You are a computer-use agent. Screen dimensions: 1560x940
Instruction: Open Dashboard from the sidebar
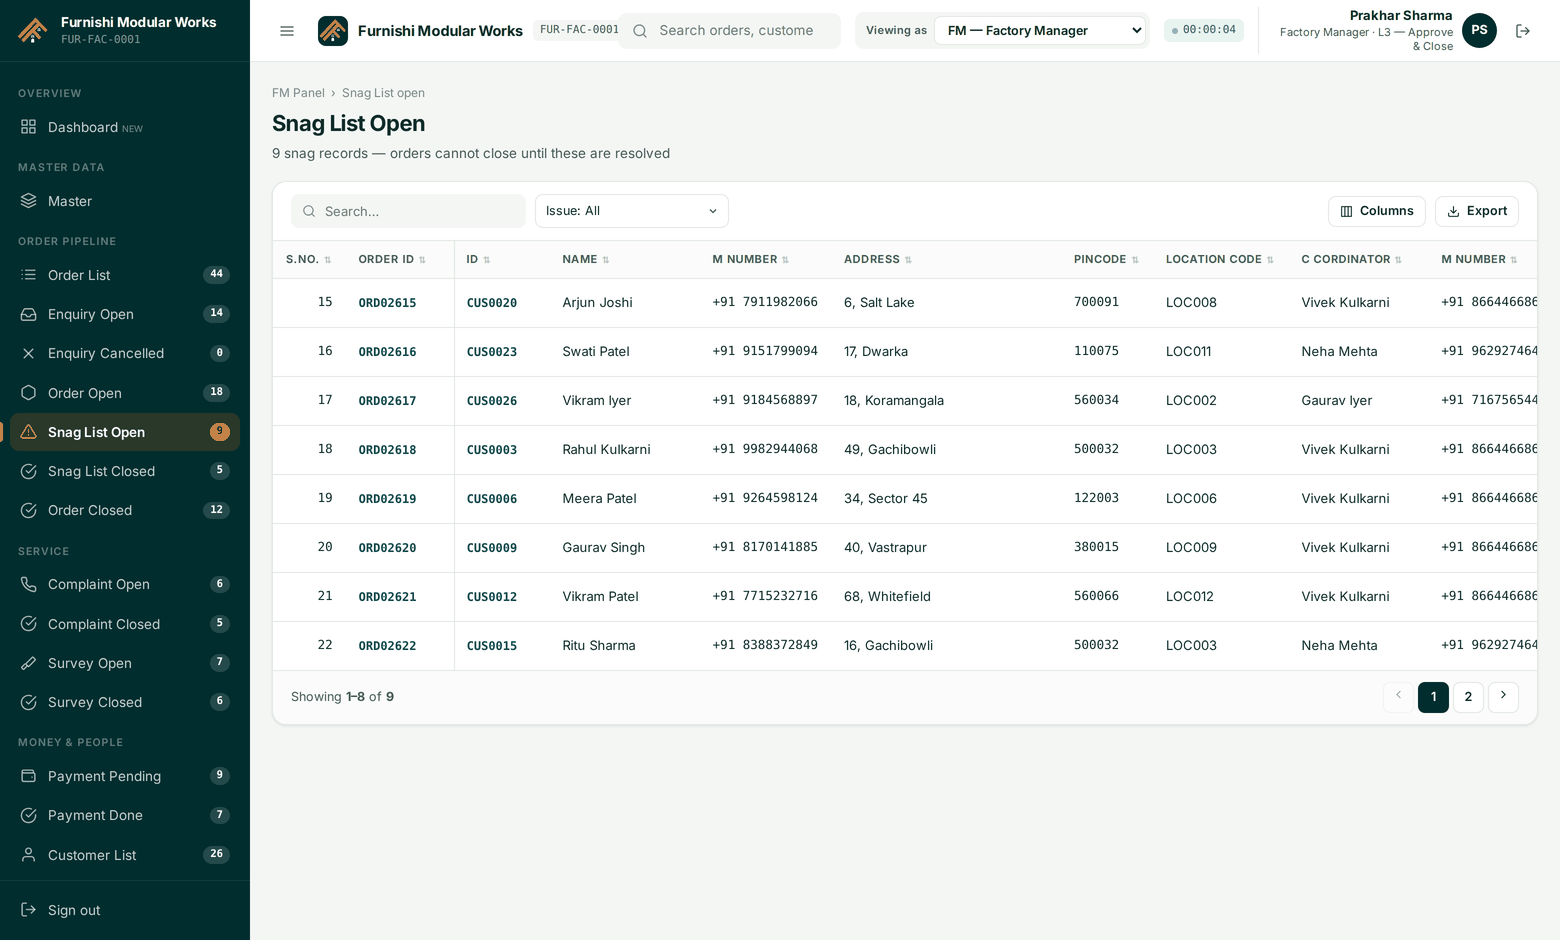point(125,127)
